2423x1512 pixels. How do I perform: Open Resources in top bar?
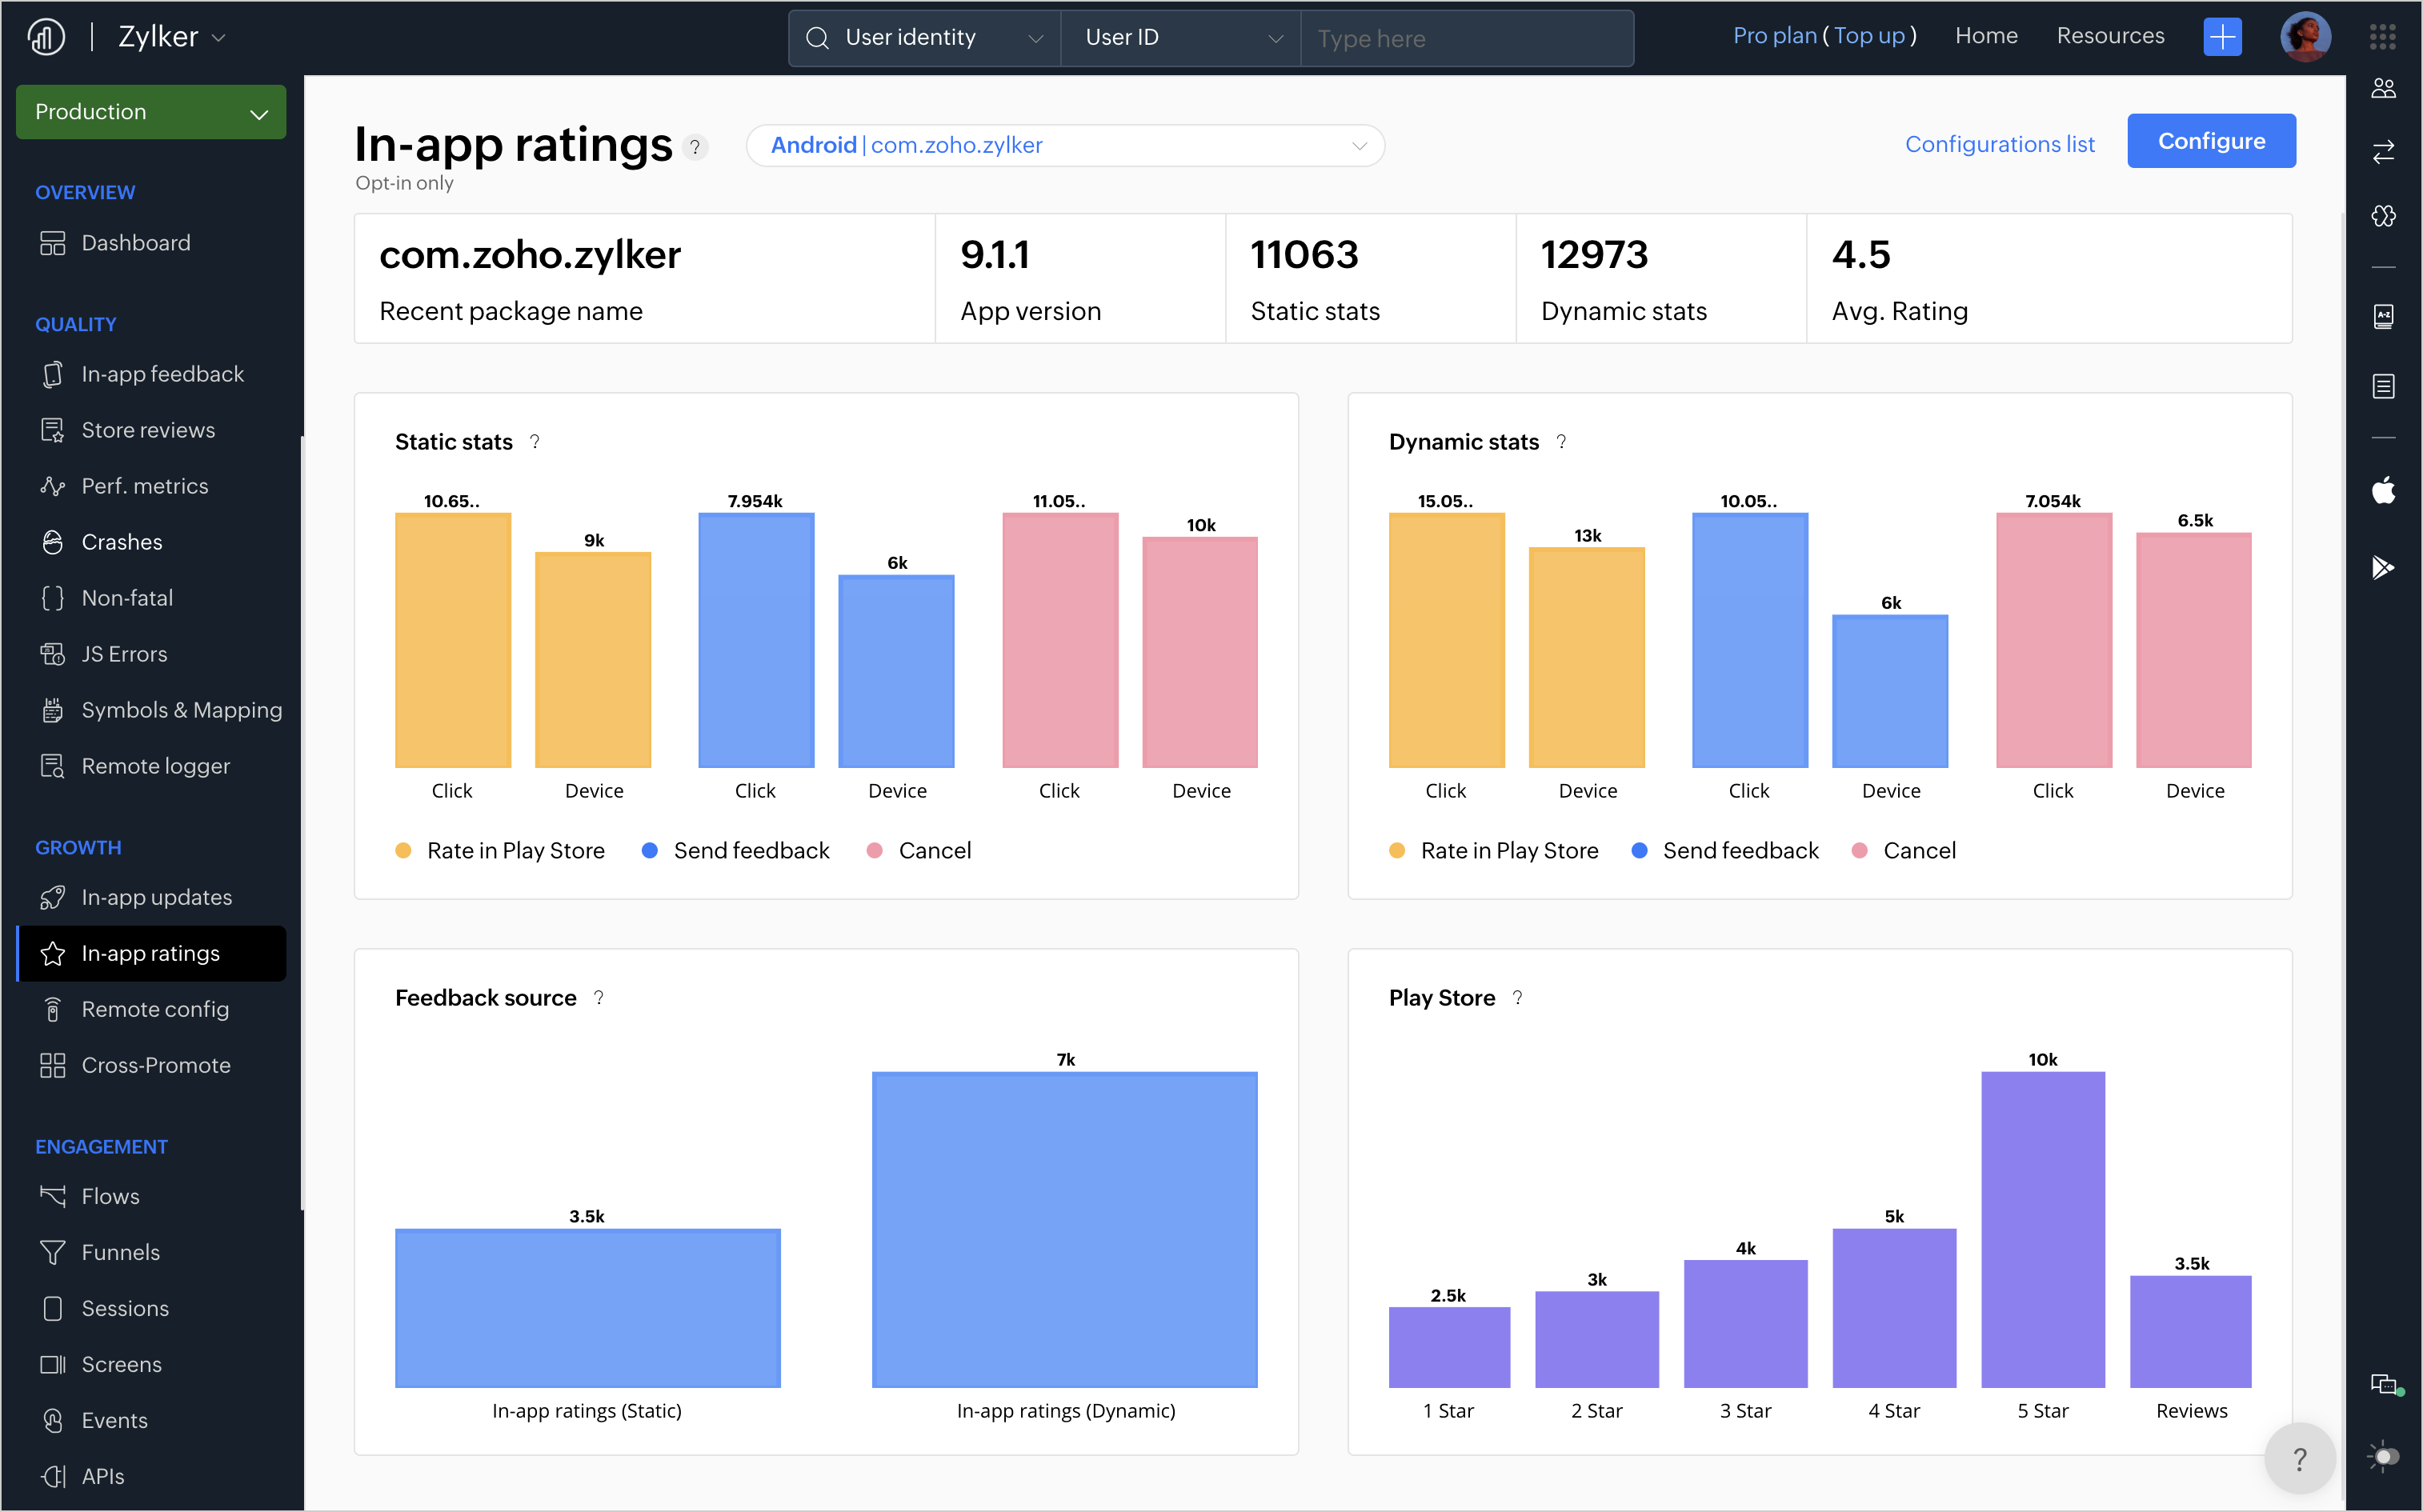point(2110,36)
